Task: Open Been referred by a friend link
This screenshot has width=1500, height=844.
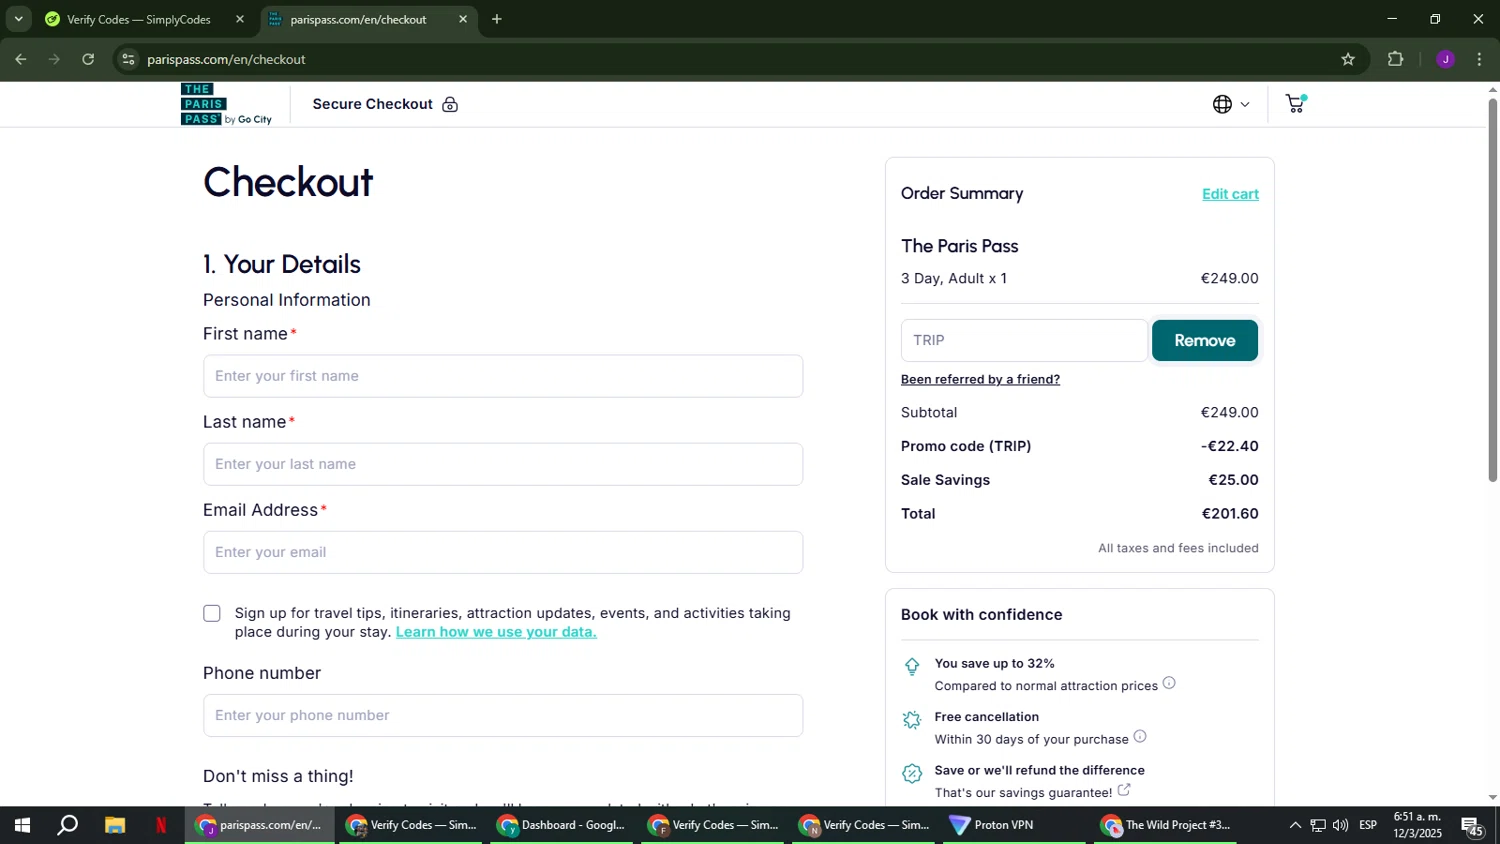Action: [x=980, y=379]
